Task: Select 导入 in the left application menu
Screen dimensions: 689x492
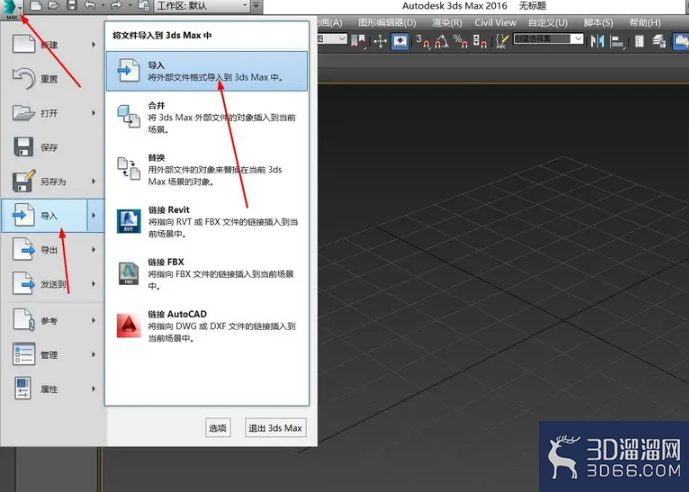Action: coord(44,215)
